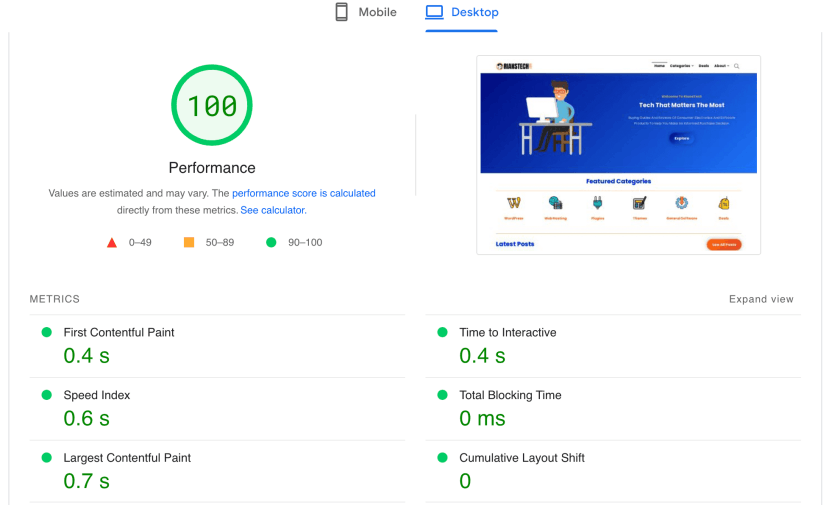
Task: Click the Largest Contentful Paint label
Action: click(x=127, y=458)
